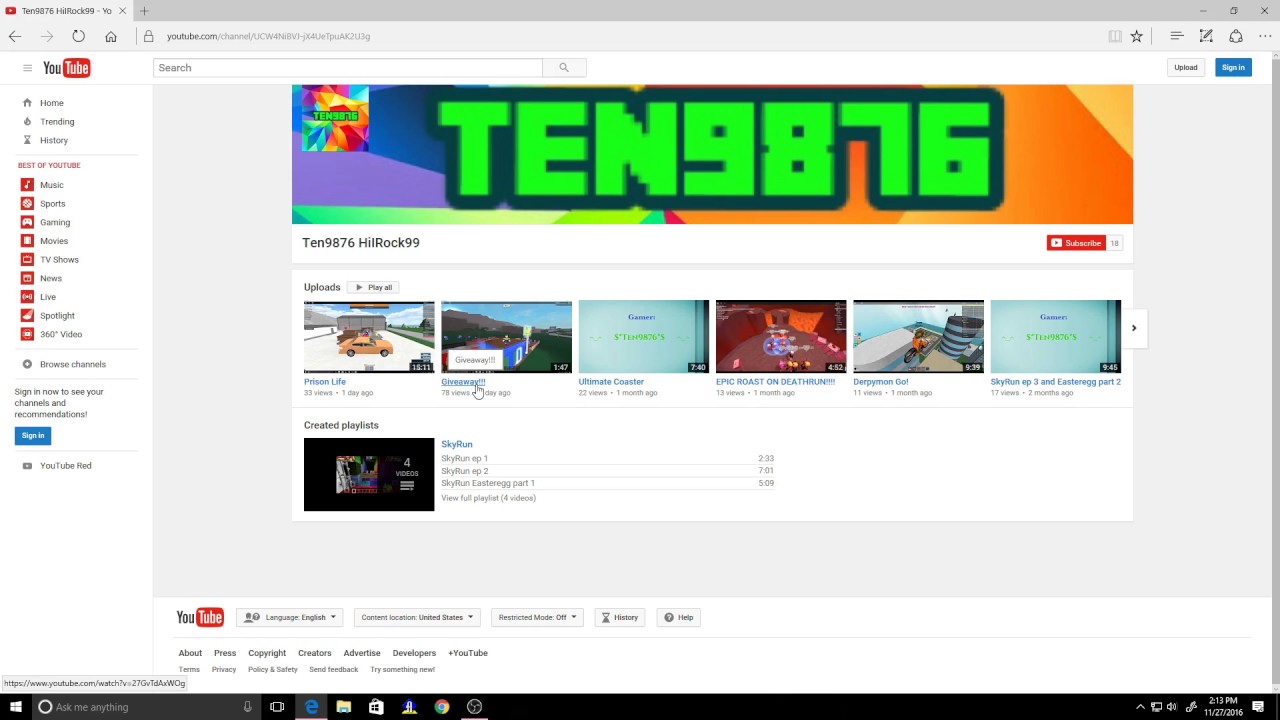Click the Movies channel icon
This screenshot has height=720, width=1280.
click(x=27, y=241)
